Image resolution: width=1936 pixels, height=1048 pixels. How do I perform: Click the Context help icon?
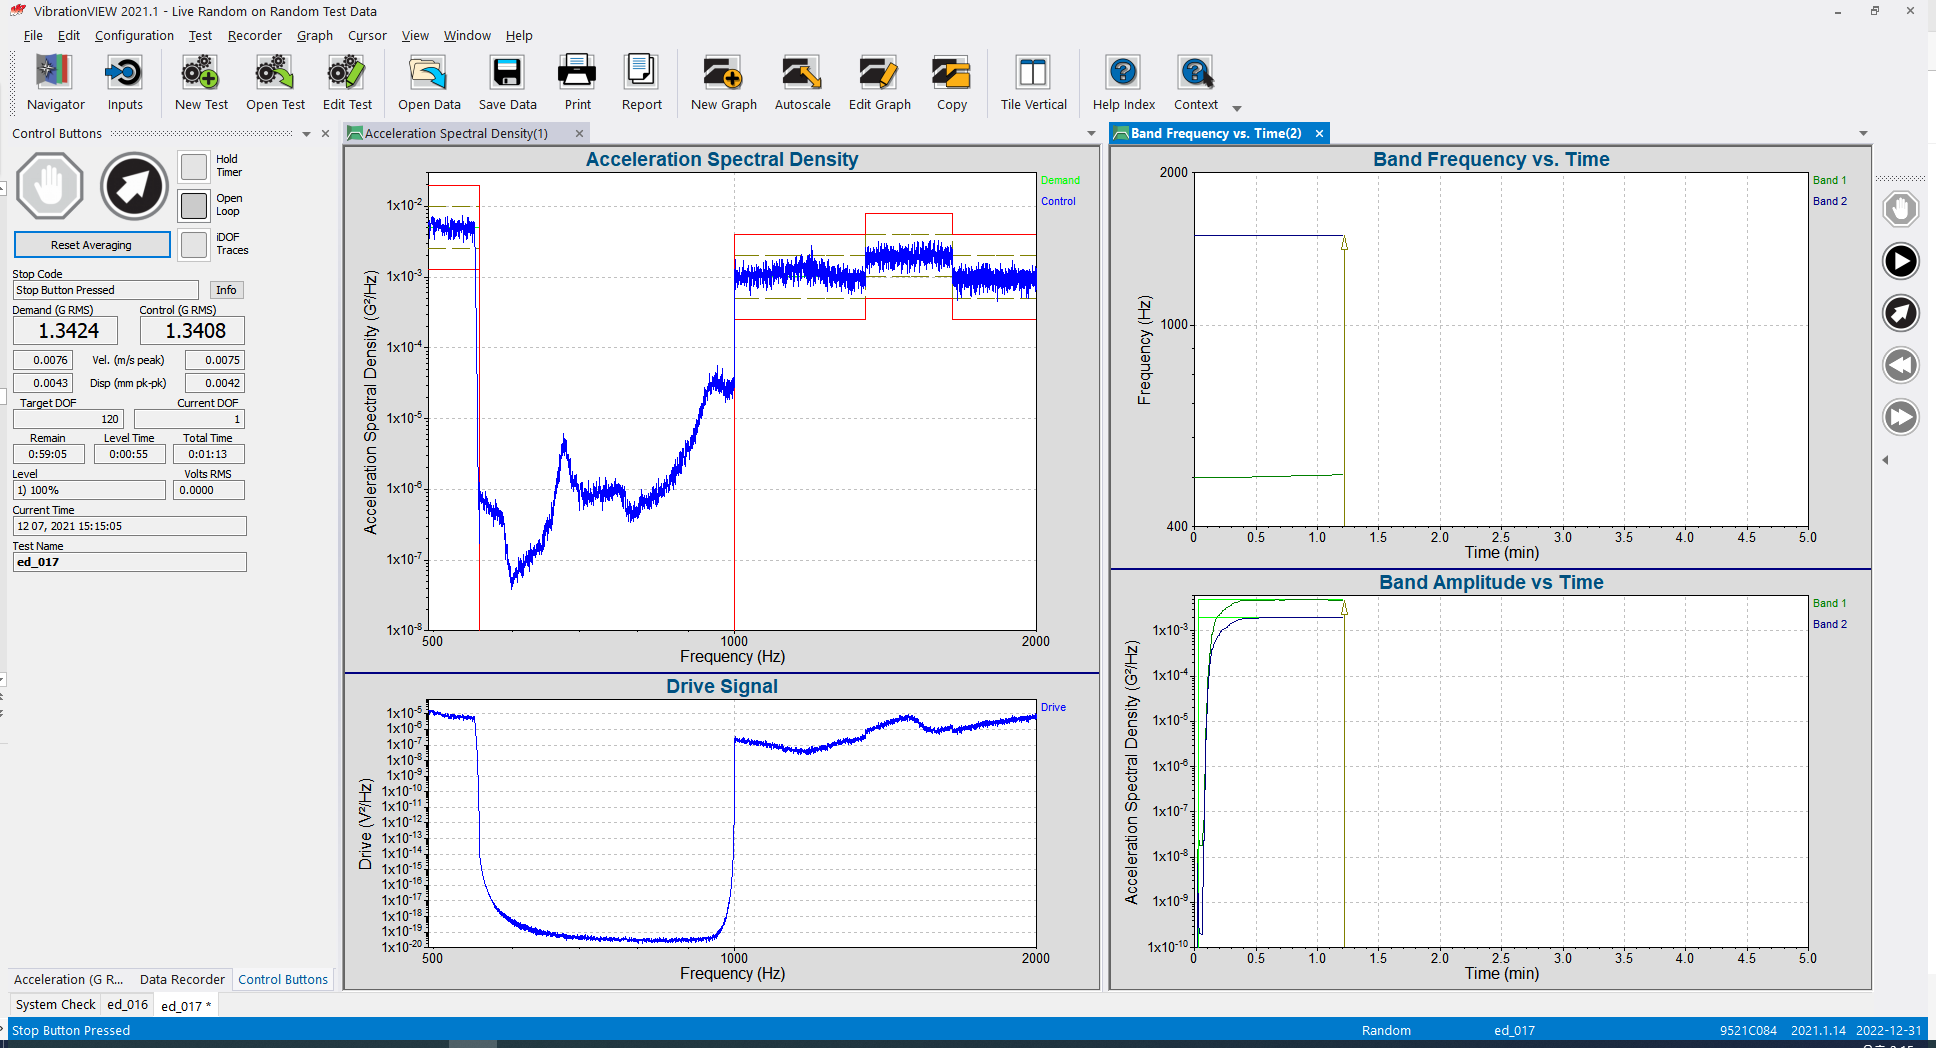click(x=1195, y=82)
